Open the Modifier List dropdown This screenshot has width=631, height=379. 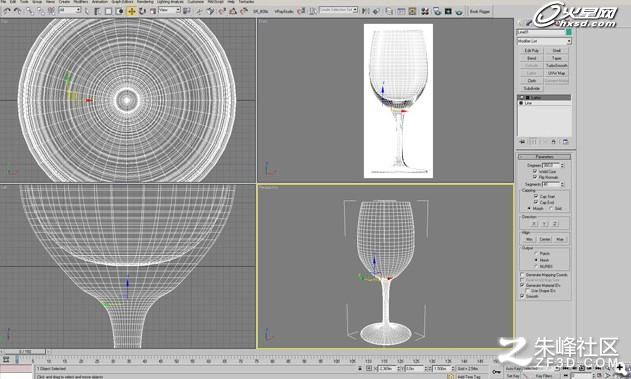[x=544, y=41]
